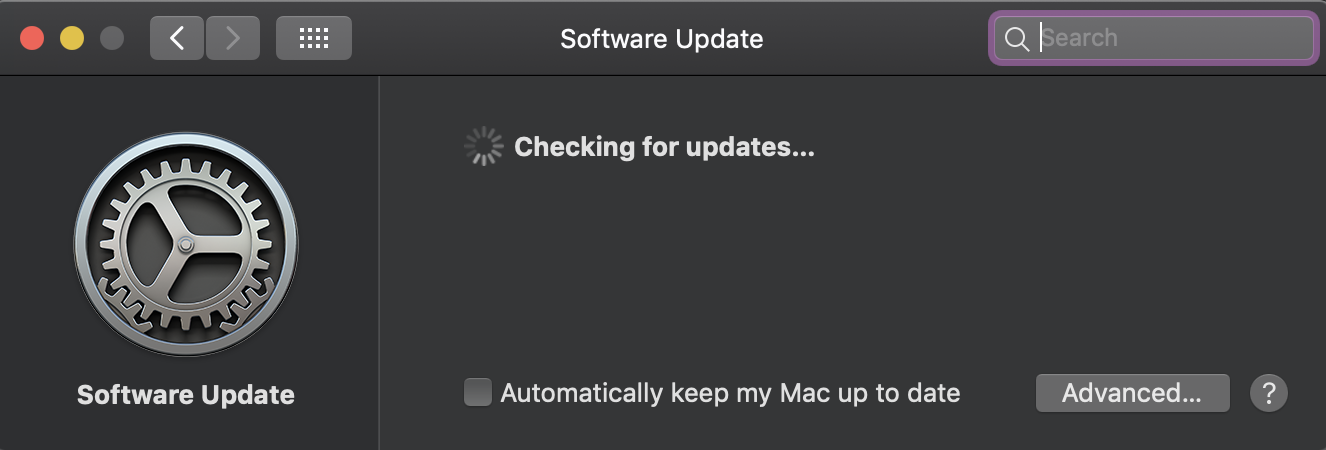This screenshot has height=450, width=1326.
Task: Click the large Software Update gear icon
Action: 186,244
